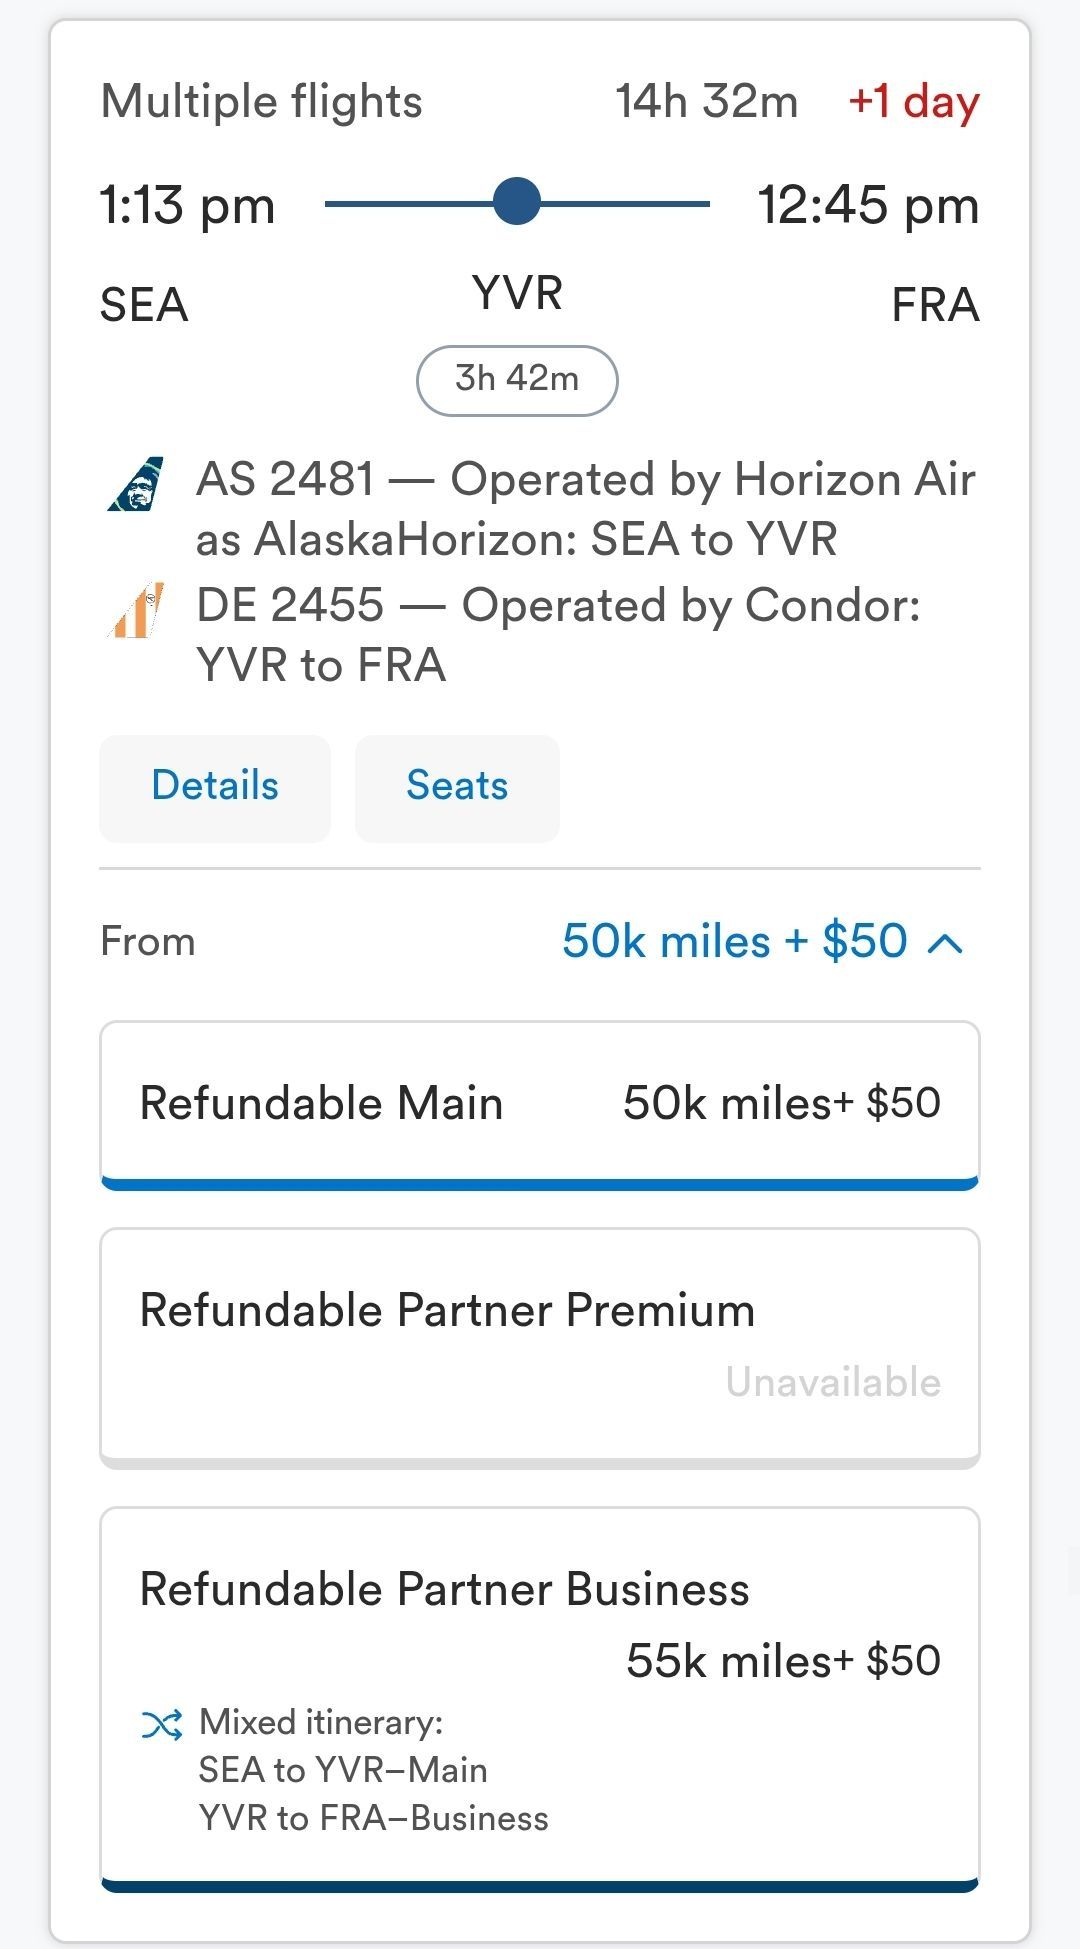This screenshot has height=1949, width=1080.
Task: Select the Refundable Main fare option
Action: point(540,1105)
